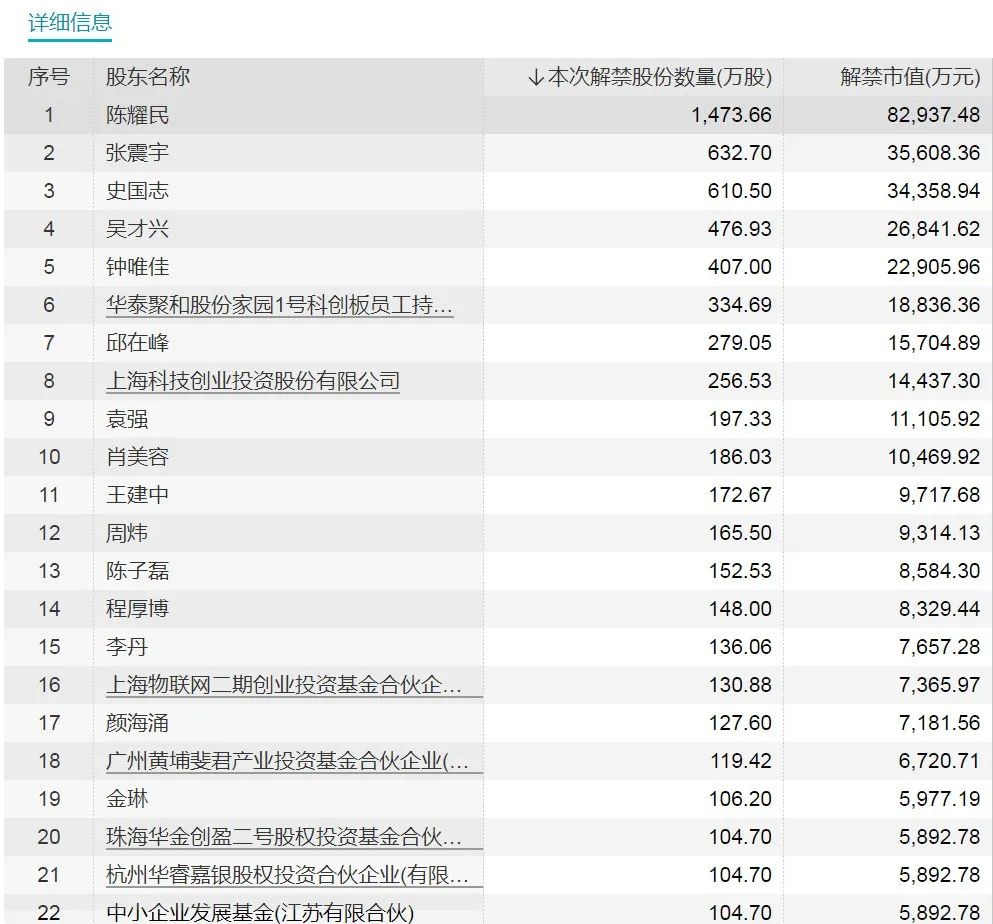The width and height of the screenshot is (993, 924).
Task: Select the row for 钟唯佳
Action: click(498, 267)
